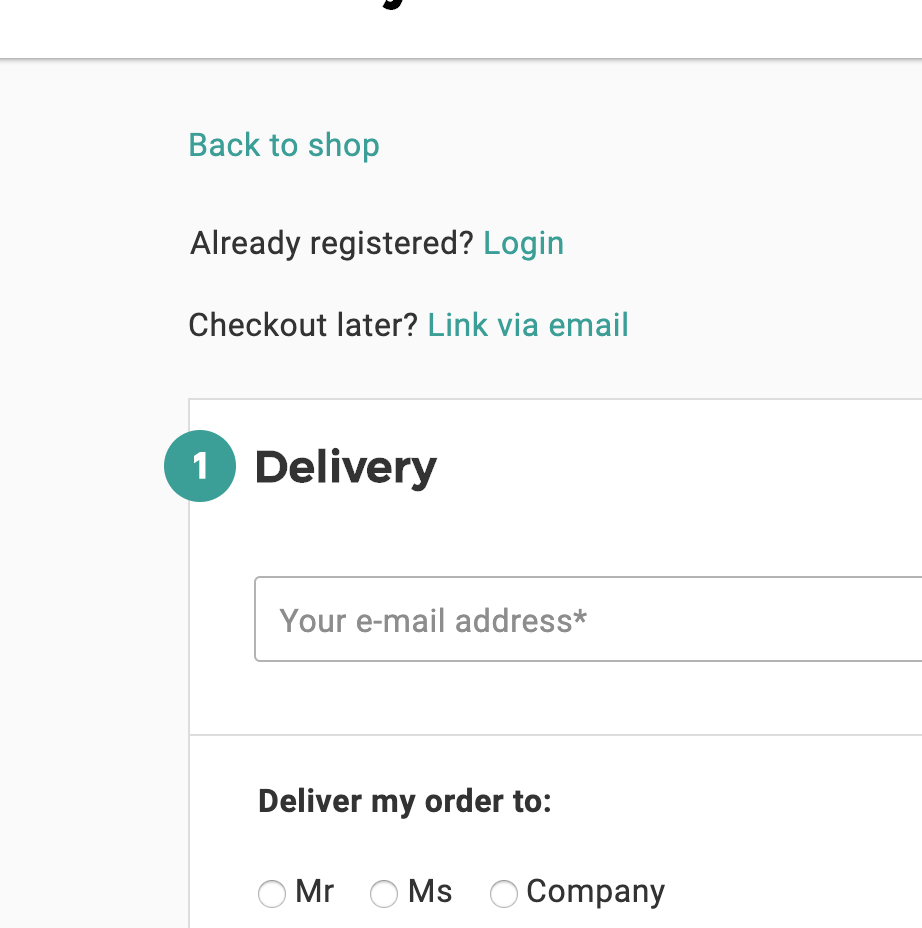Click the step 1 circle badge
The height and width of the screenshot is (928, 922).
tap(200, 466)
